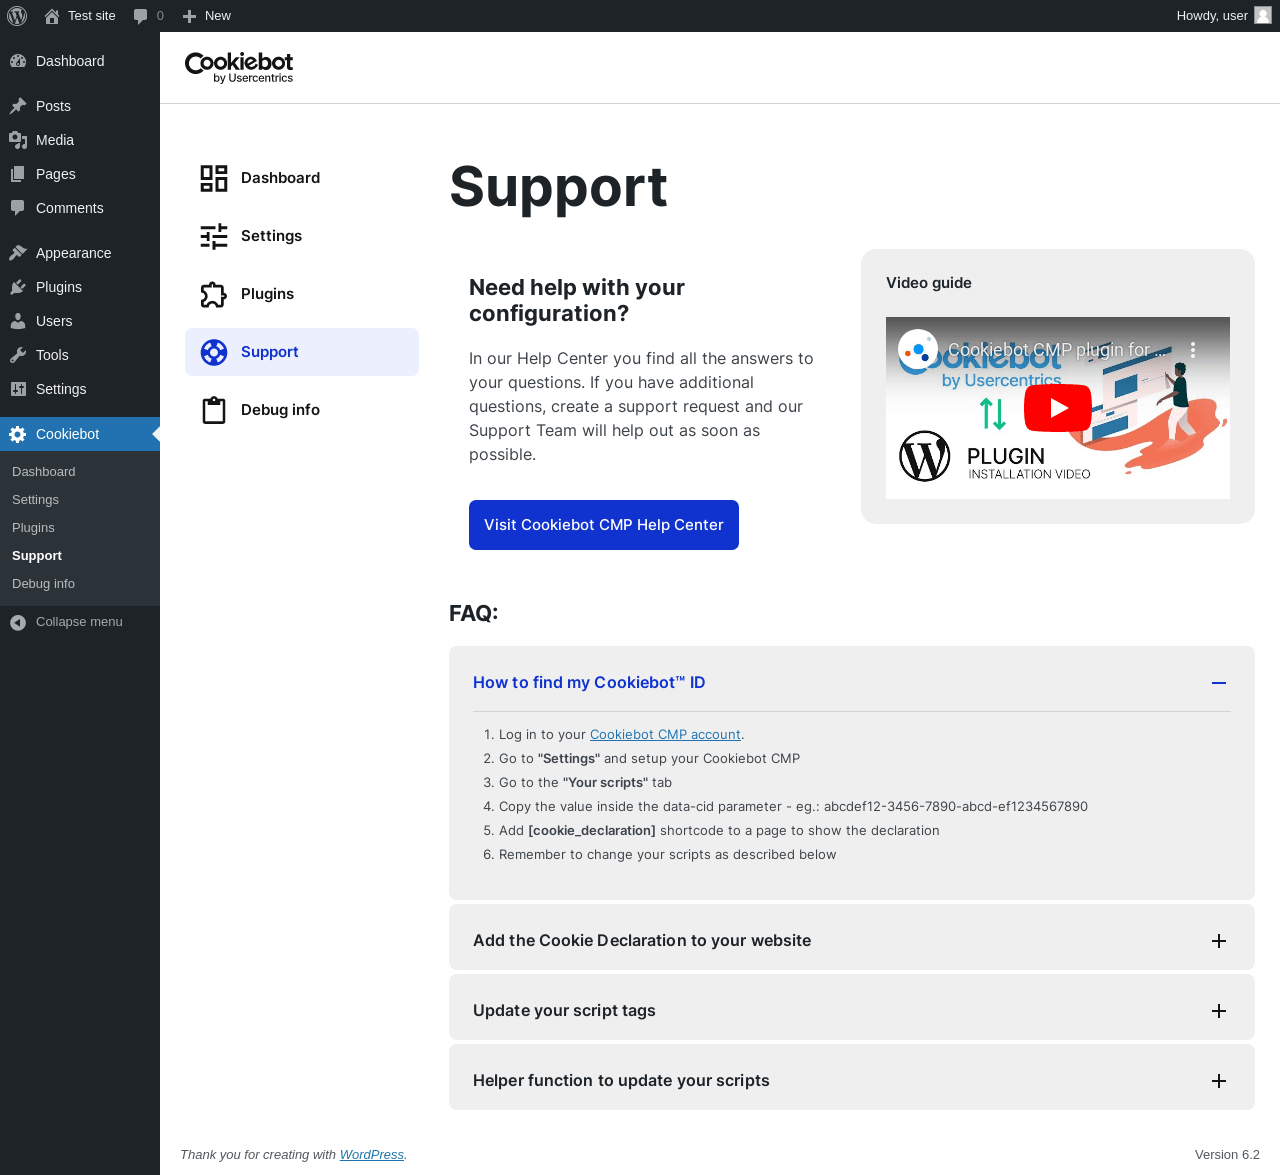Select Support in Cookiebot submenu
This screenshot has height=1175, width=1280.
(x=37, y=556)
